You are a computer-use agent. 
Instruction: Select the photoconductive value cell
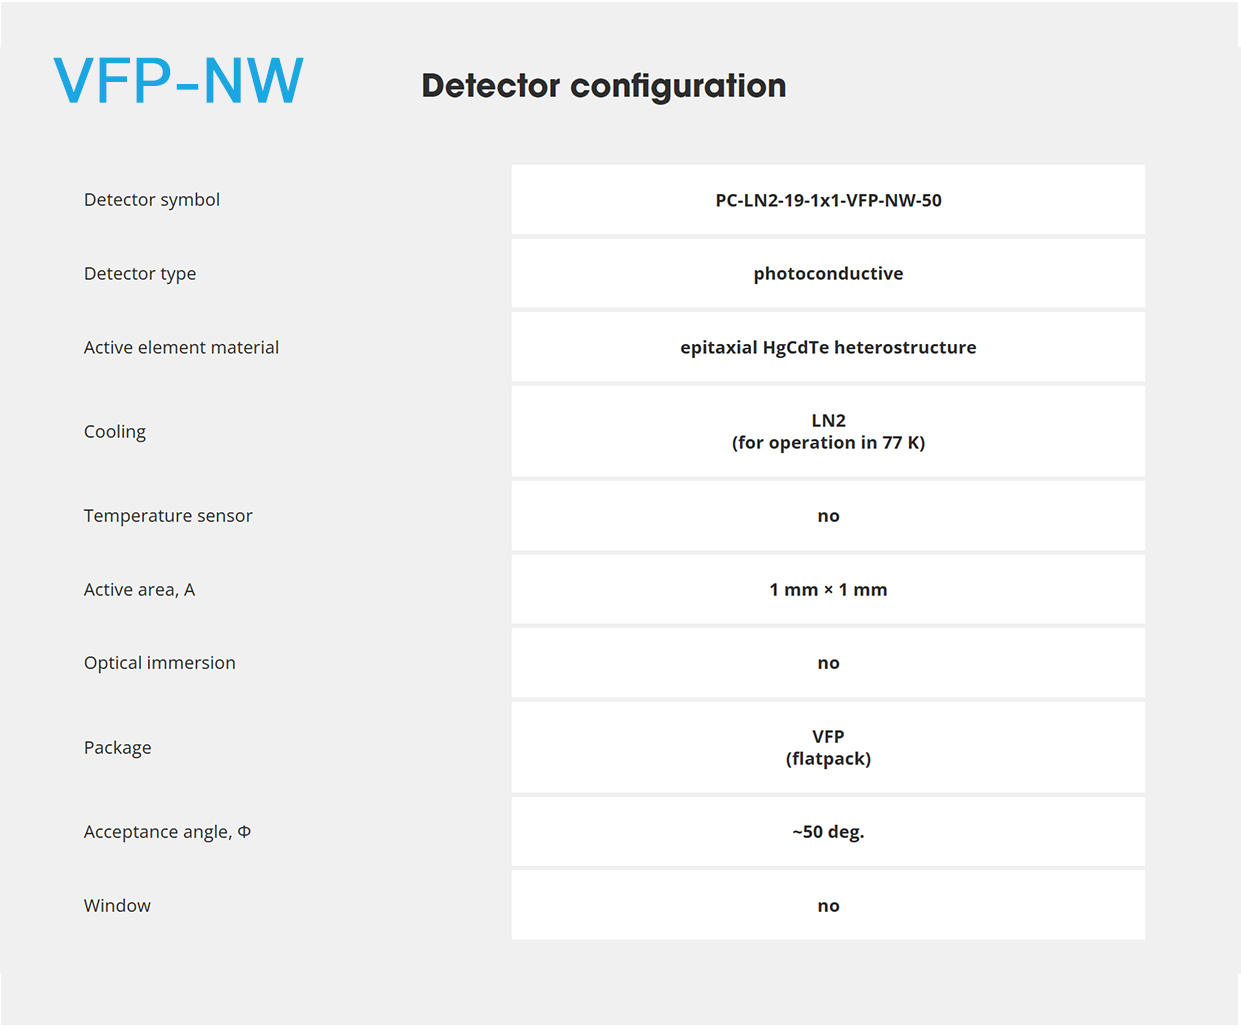(x=828, y=273)
